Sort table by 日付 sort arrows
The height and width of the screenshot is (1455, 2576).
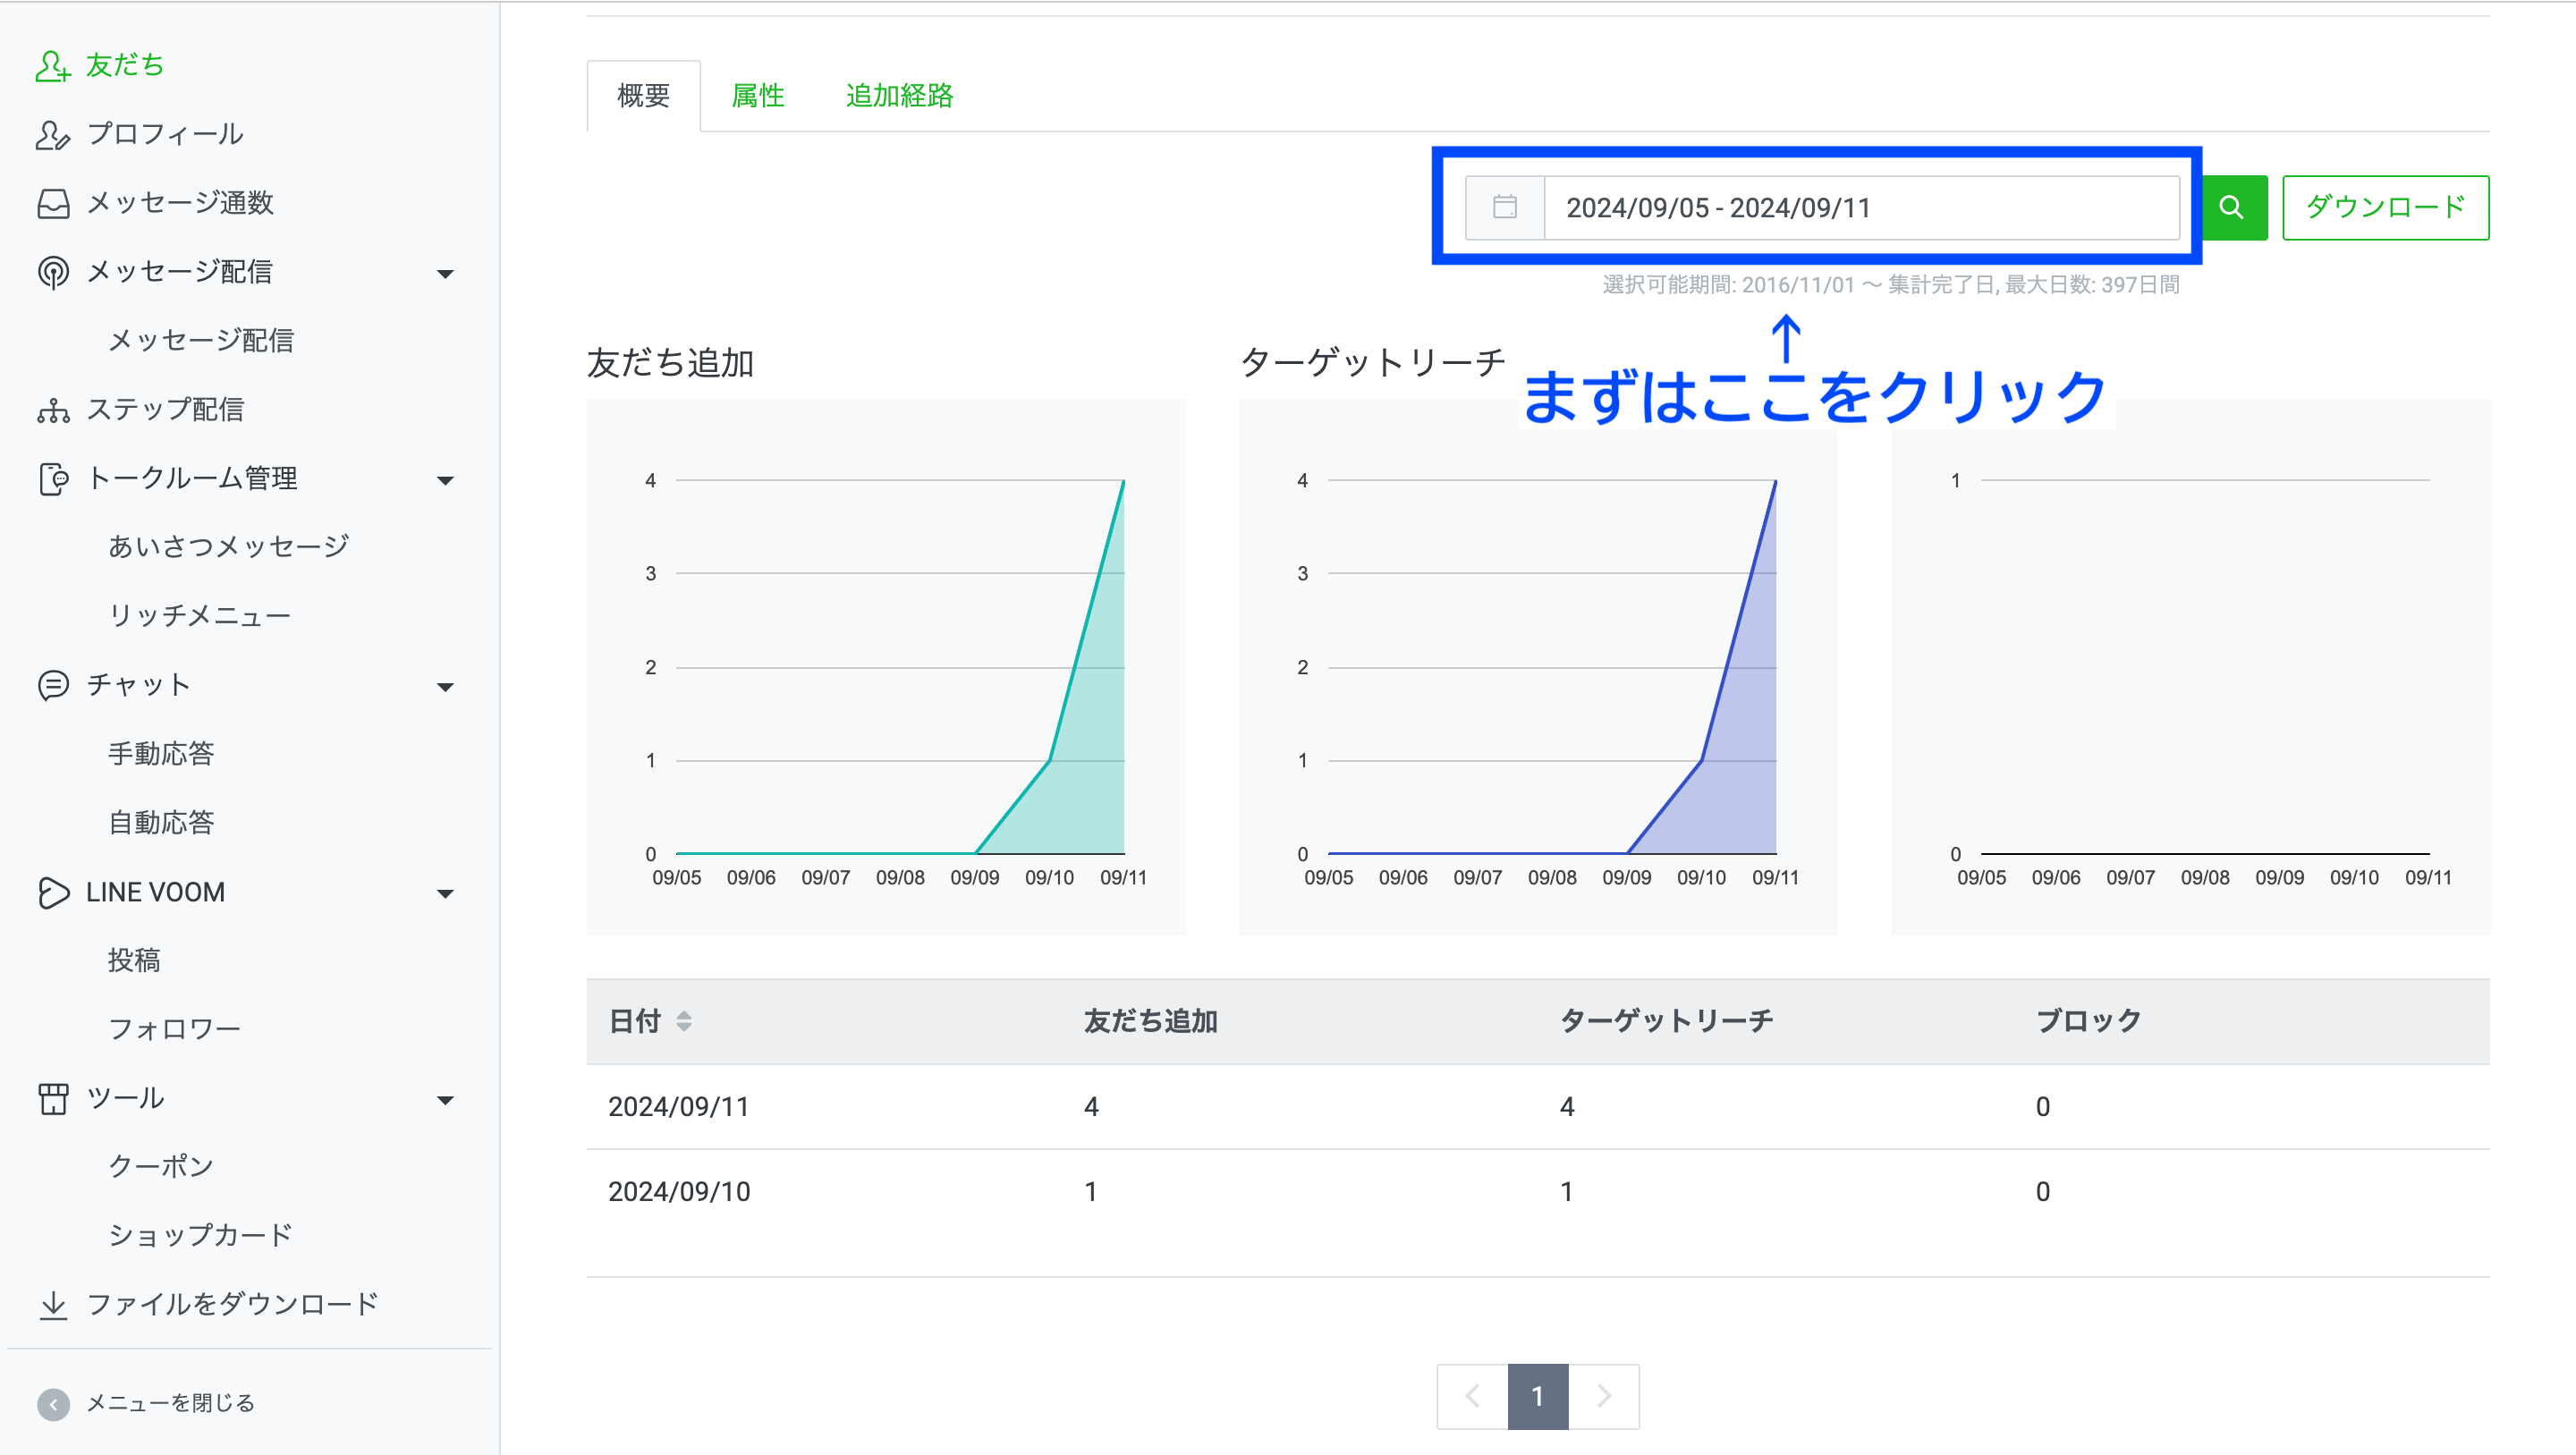(684, 1021)
